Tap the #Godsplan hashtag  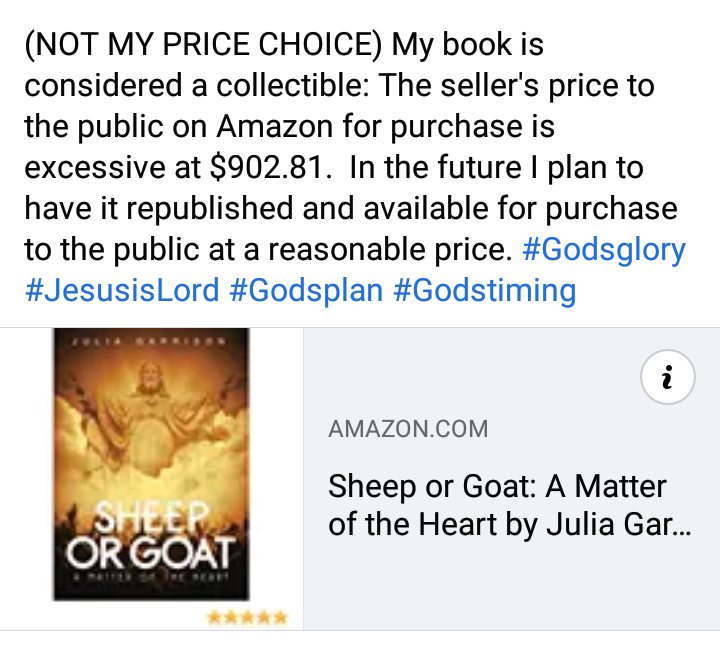pos(306,290)
